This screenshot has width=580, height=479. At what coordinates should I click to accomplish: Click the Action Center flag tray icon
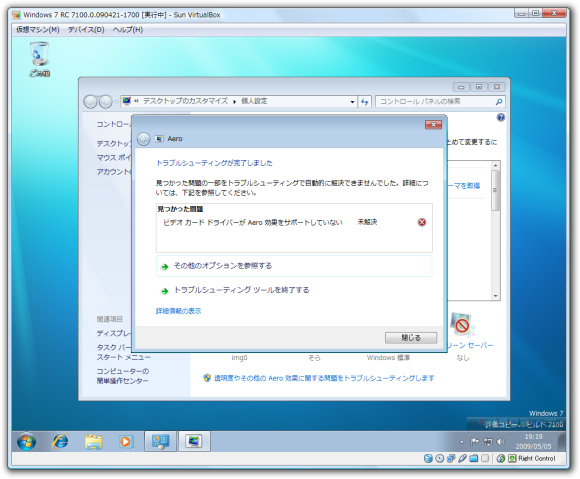point(474,441)
